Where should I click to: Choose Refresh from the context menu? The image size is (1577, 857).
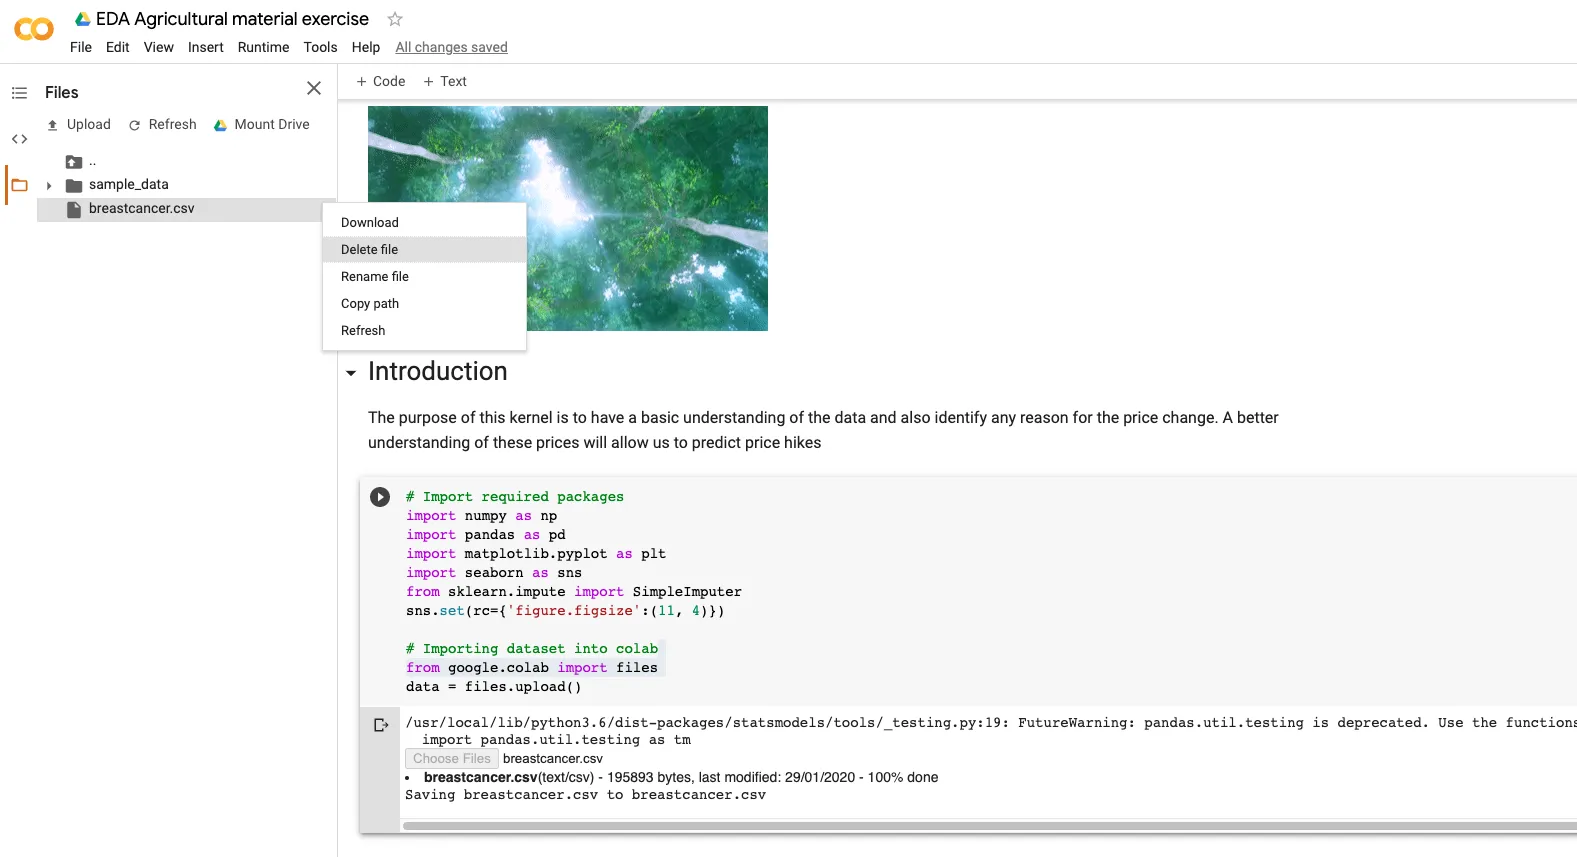point(424,330)
